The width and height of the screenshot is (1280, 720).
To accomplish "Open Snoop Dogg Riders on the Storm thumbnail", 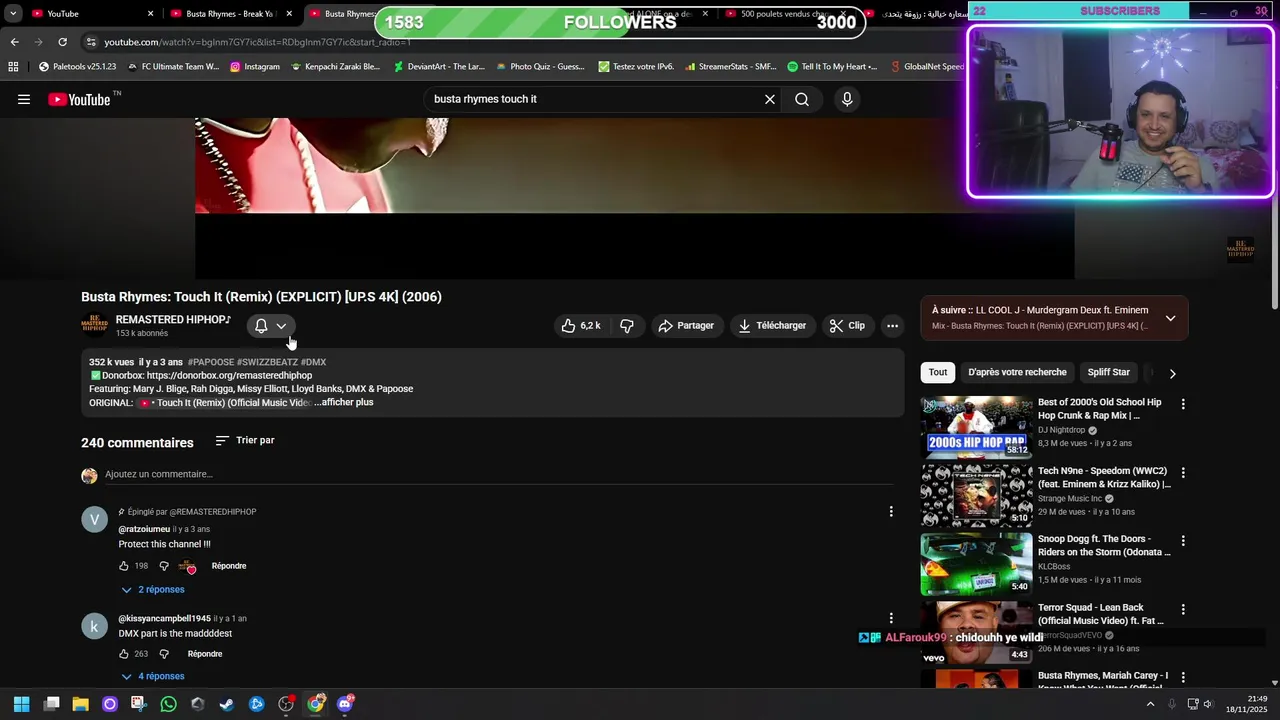I will tap(976, 564).
